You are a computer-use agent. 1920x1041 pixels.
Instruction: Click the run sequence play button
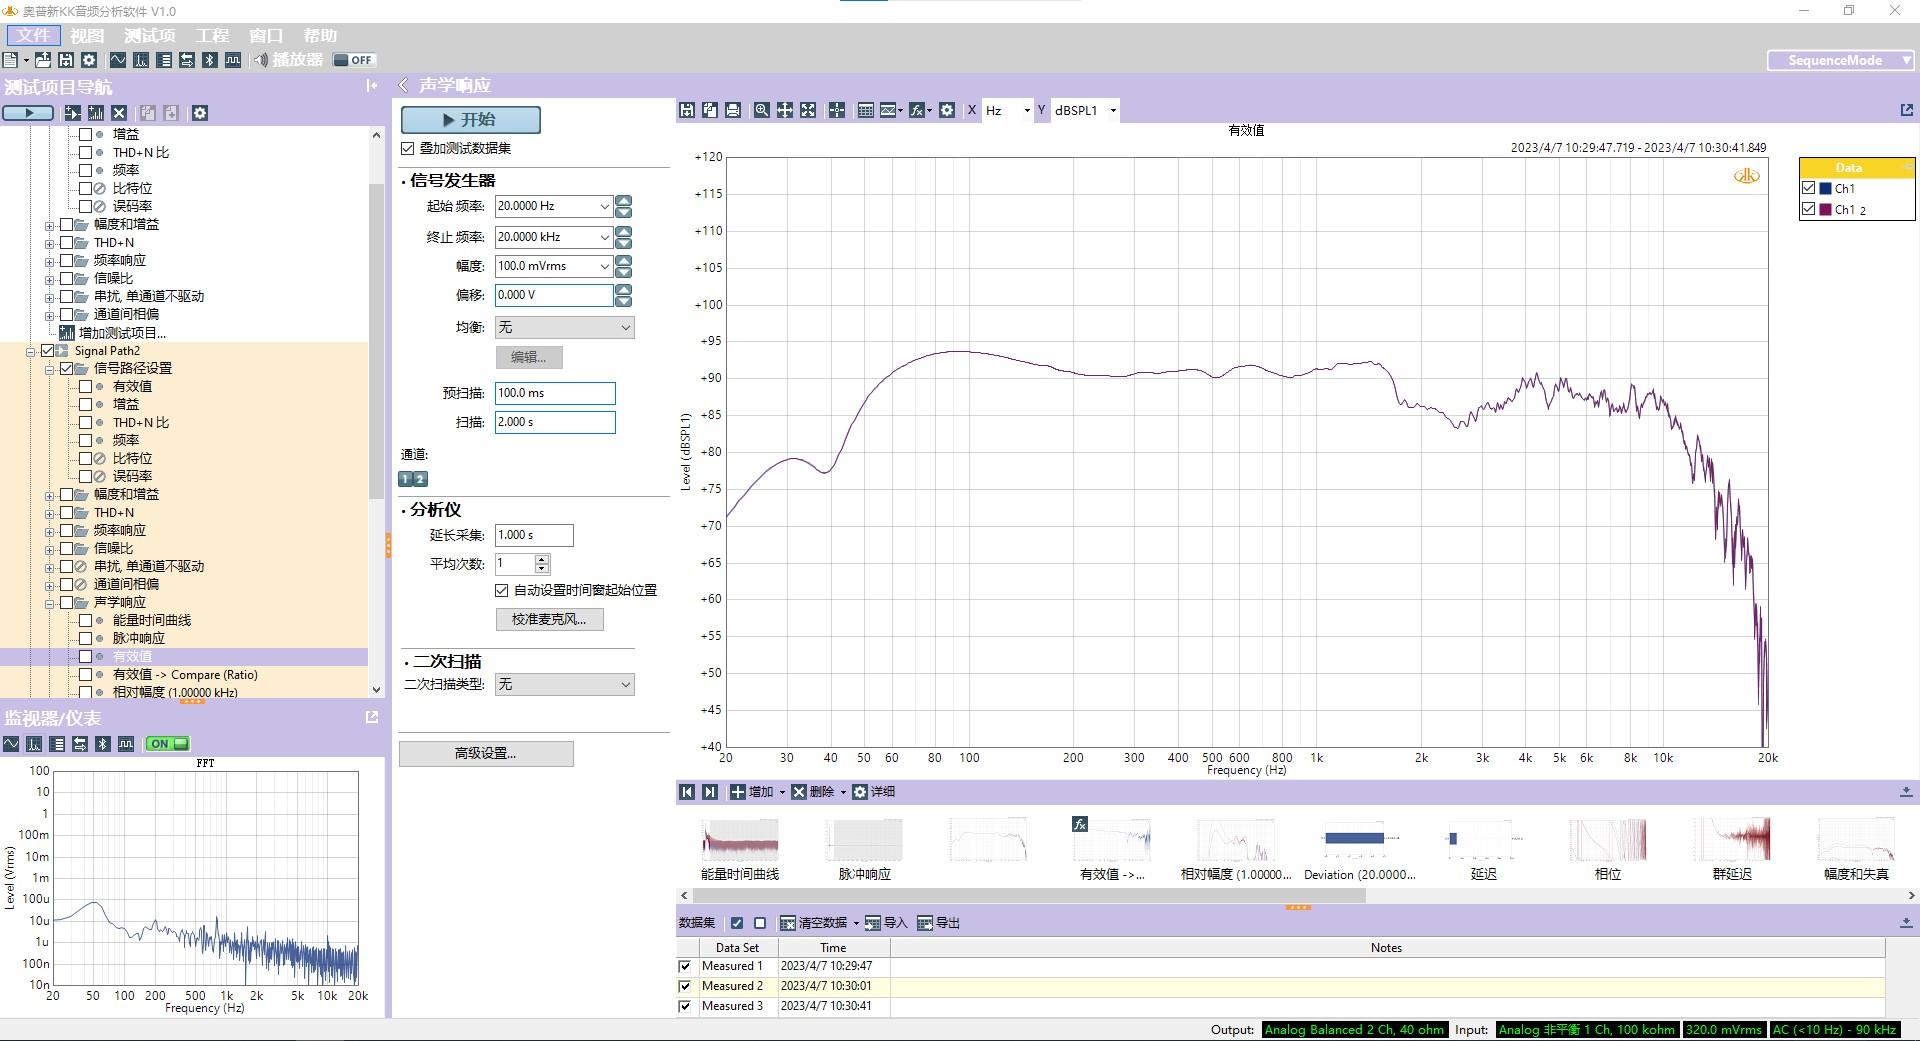click(x=28, y=113)
